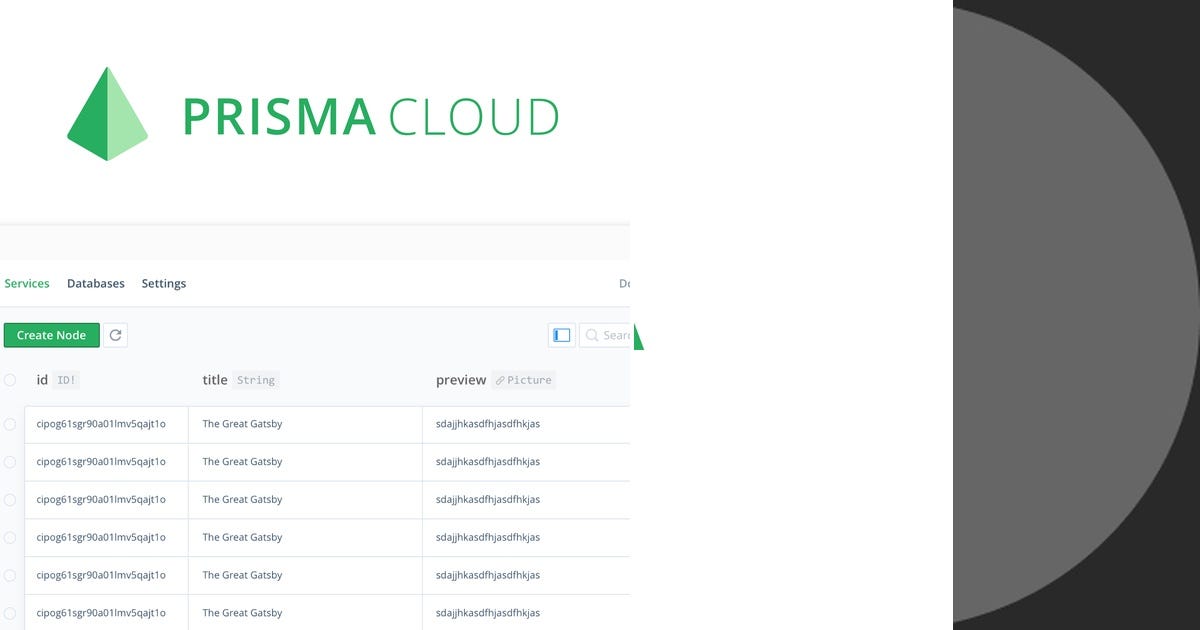
Task: Select the Services navigation link
Action: [26, 283]
